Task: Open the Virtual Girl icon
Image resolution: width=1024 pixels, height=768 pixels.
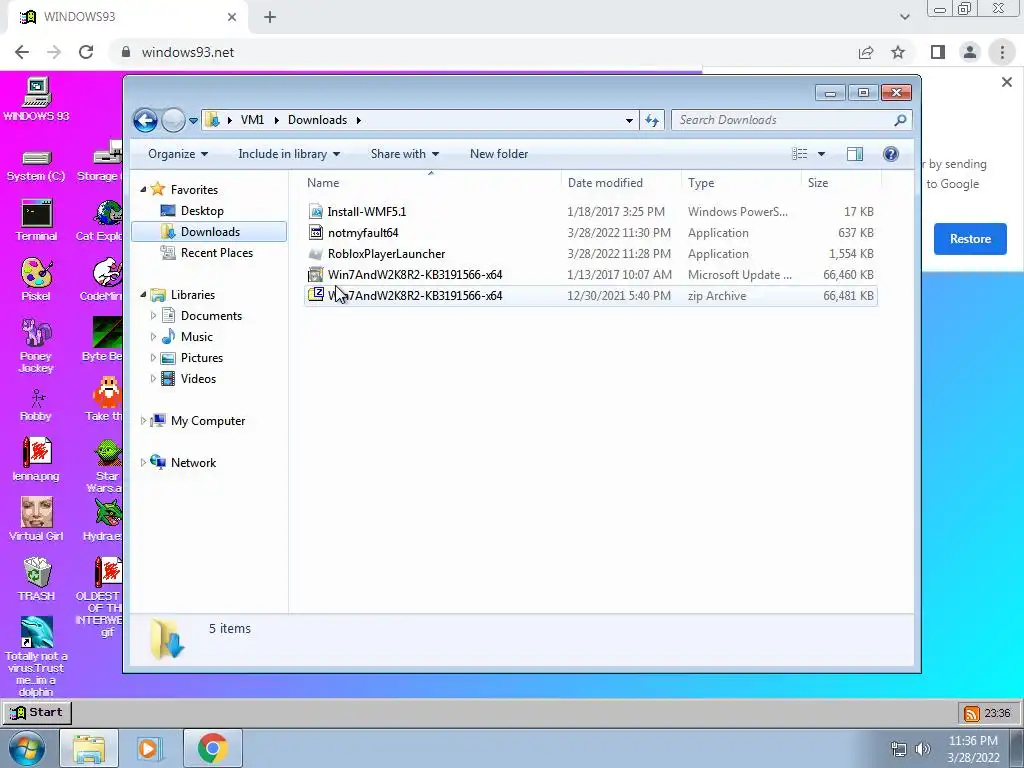Action: pyautogui.click(x=36, y=519)
